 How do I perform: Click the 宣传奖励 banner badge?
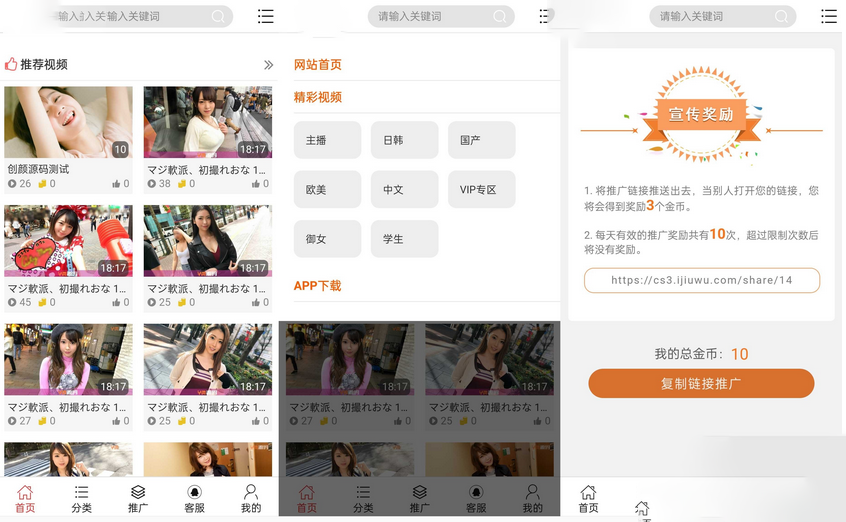pos(701,114)
